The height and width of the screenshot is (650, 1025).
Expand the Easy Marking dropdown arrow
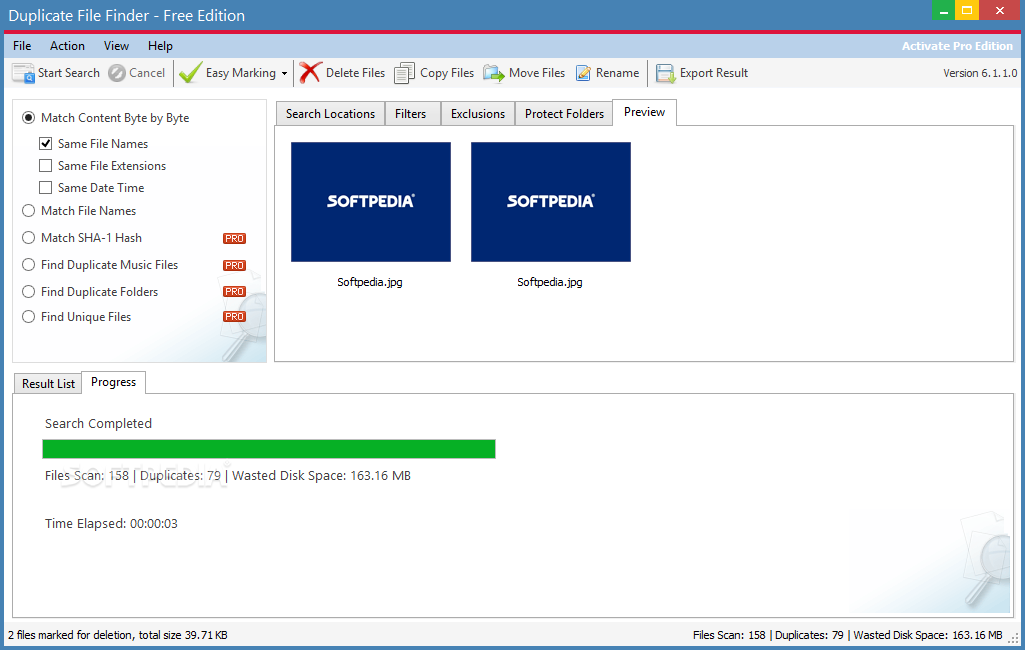tap(284, 74)
